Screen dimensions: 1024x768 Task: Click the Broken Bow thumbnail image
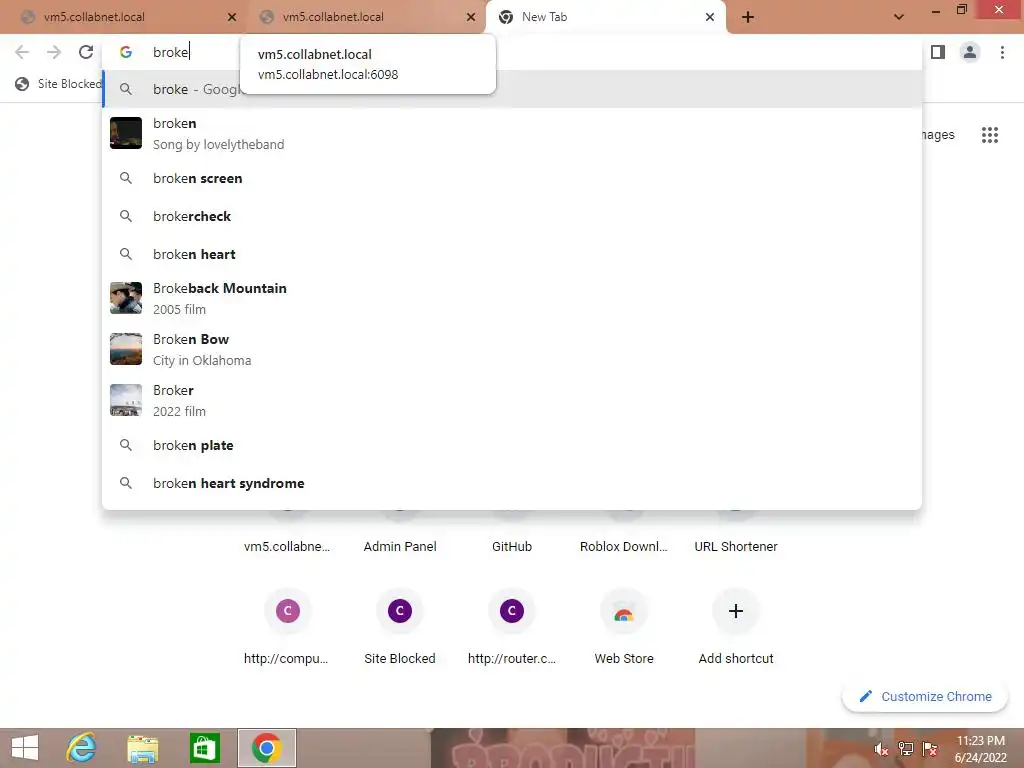(x=126, y=349)
